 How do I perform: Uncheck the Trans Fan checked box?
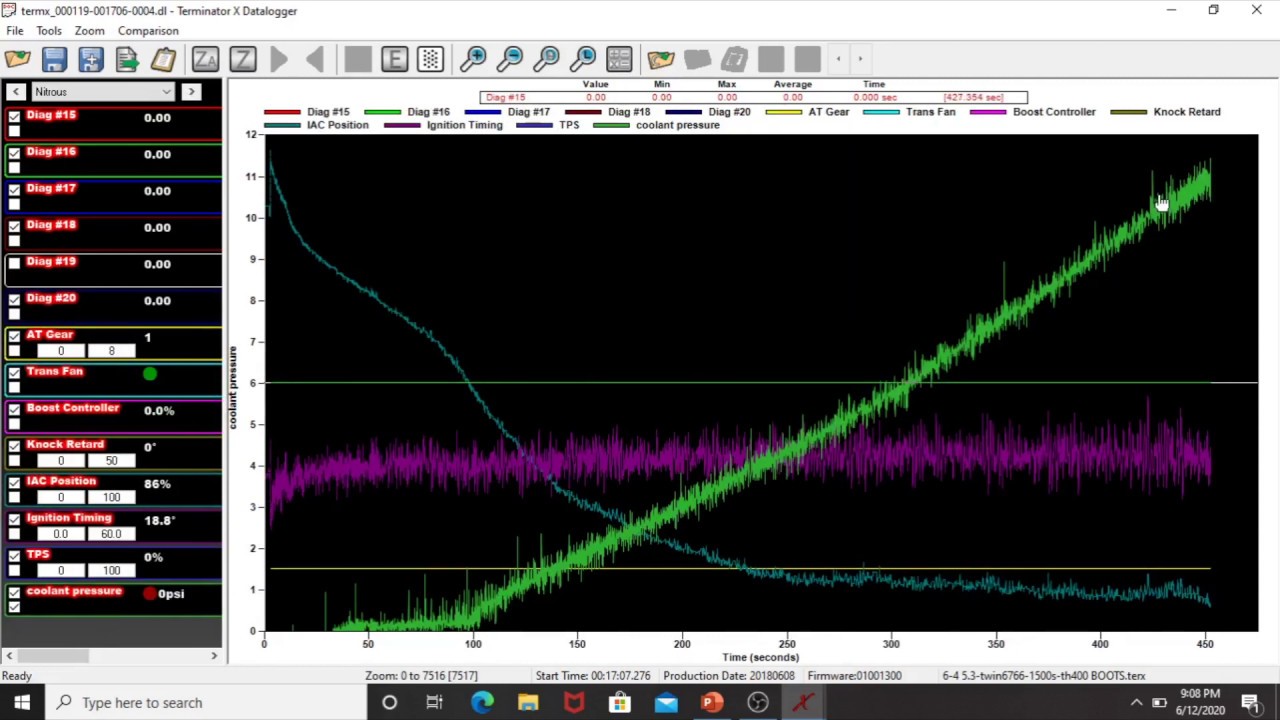click(14, 374)
